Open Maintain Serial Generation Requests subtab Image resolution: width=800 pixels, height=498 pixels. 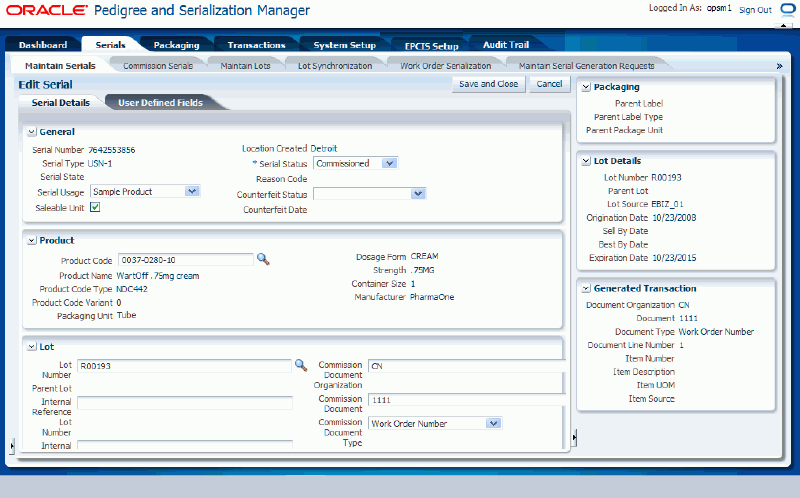coord(586,66)
